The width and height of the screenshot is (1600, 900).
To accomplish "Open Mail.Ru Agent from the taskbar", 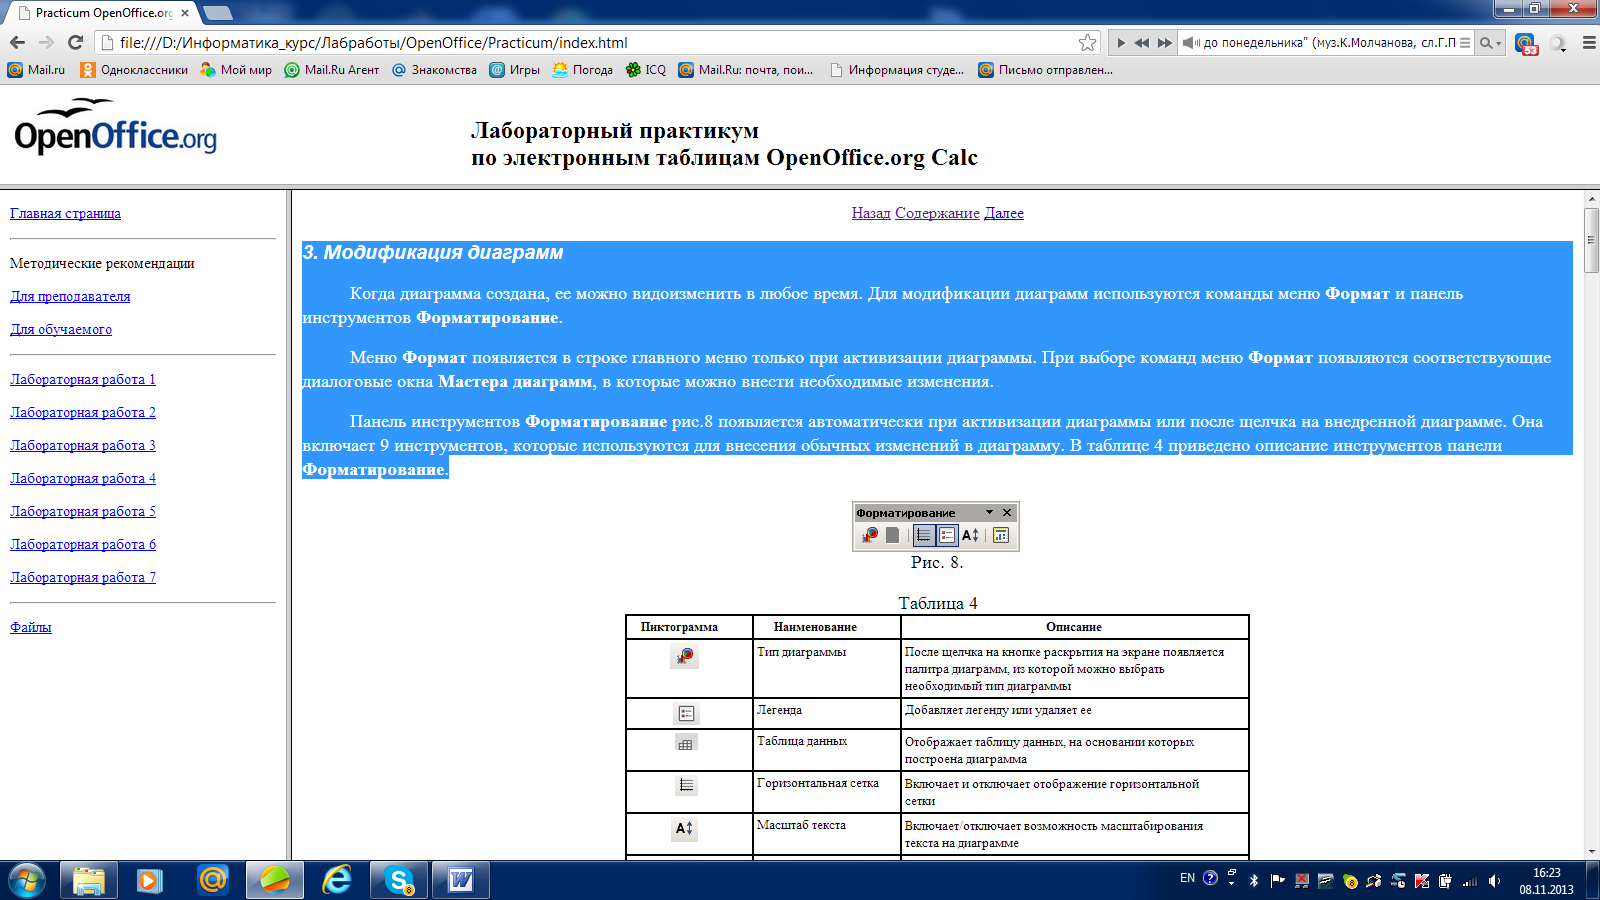I will pyautogui.click(x=212, y=880).
